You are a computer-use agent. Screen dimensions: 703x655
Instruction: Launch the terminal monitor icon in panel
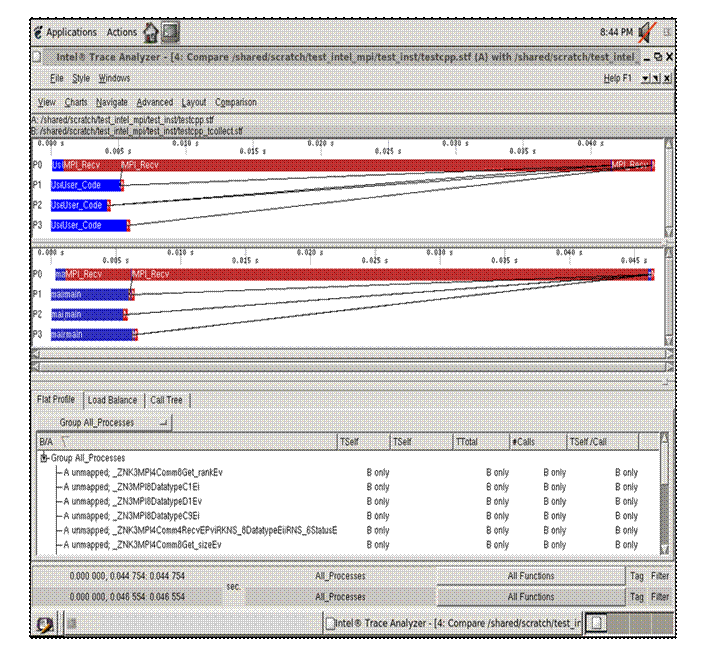(x=170, y=32)
